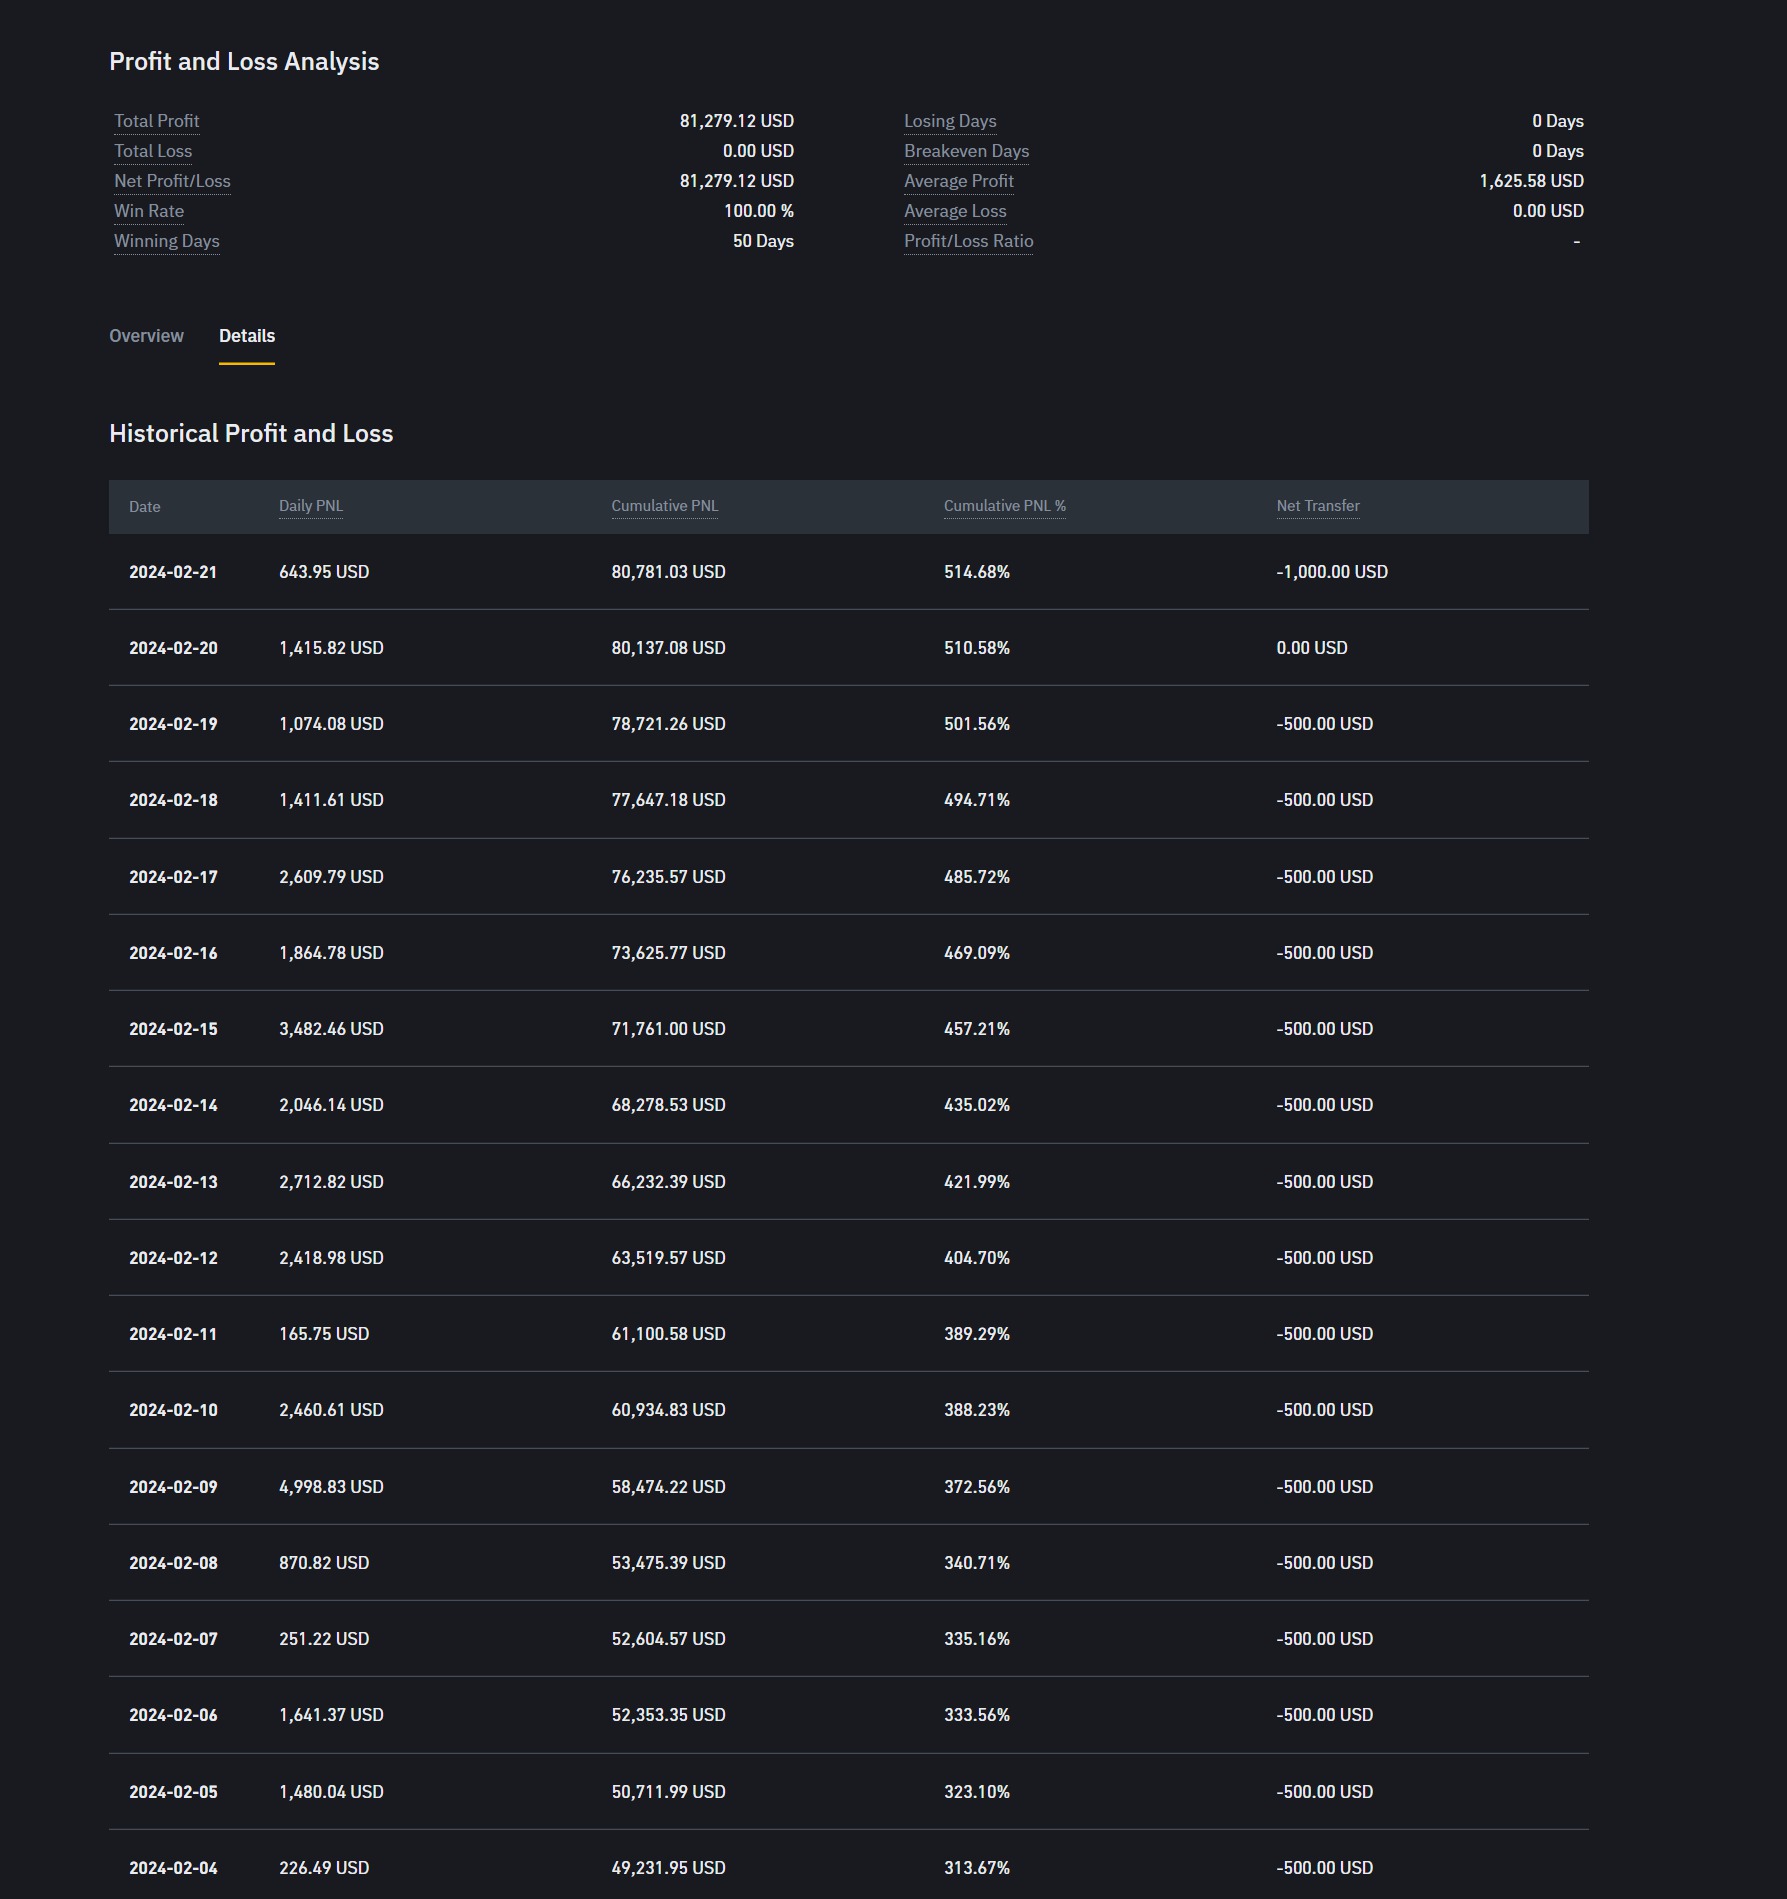
Task: Select the 2024-02-21 row date
Action: (173, 572)
